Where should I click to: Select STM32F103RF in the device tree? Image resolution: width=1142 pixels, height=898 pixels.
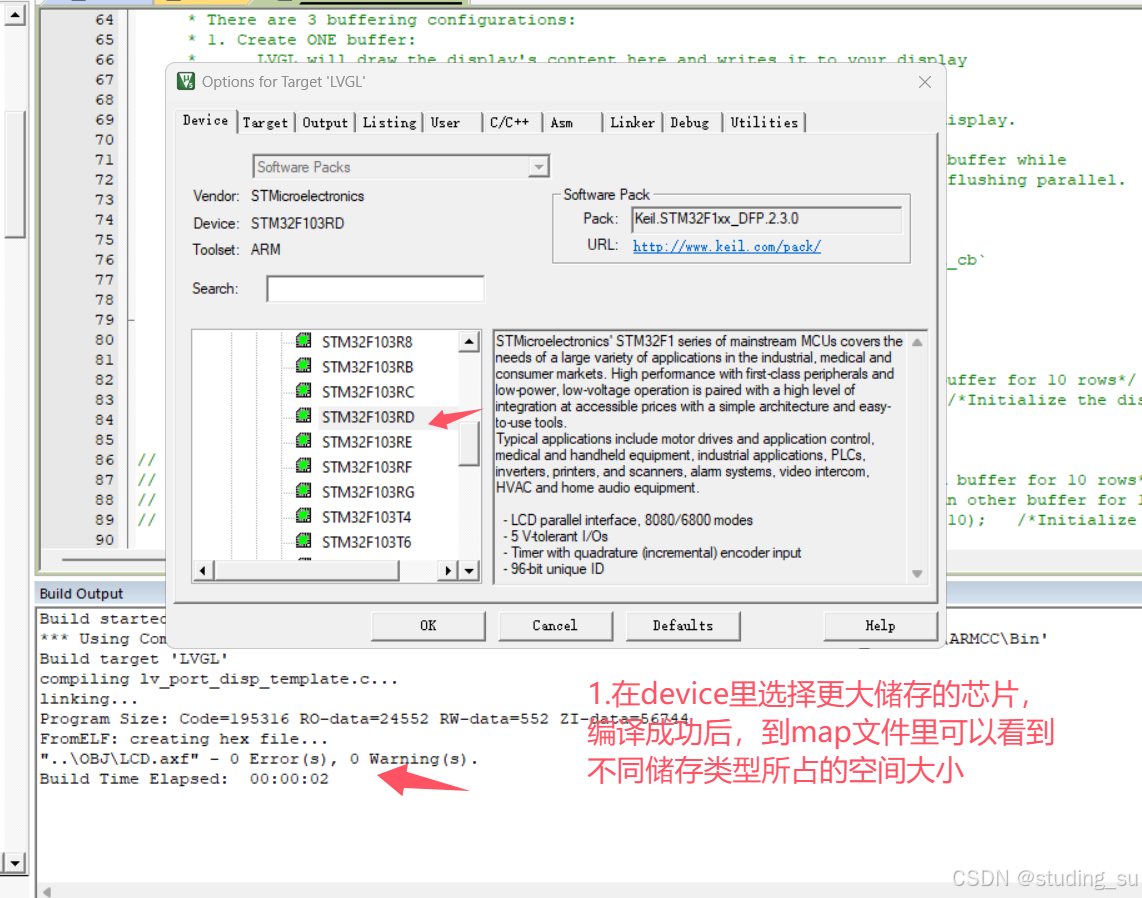[367, 467]
